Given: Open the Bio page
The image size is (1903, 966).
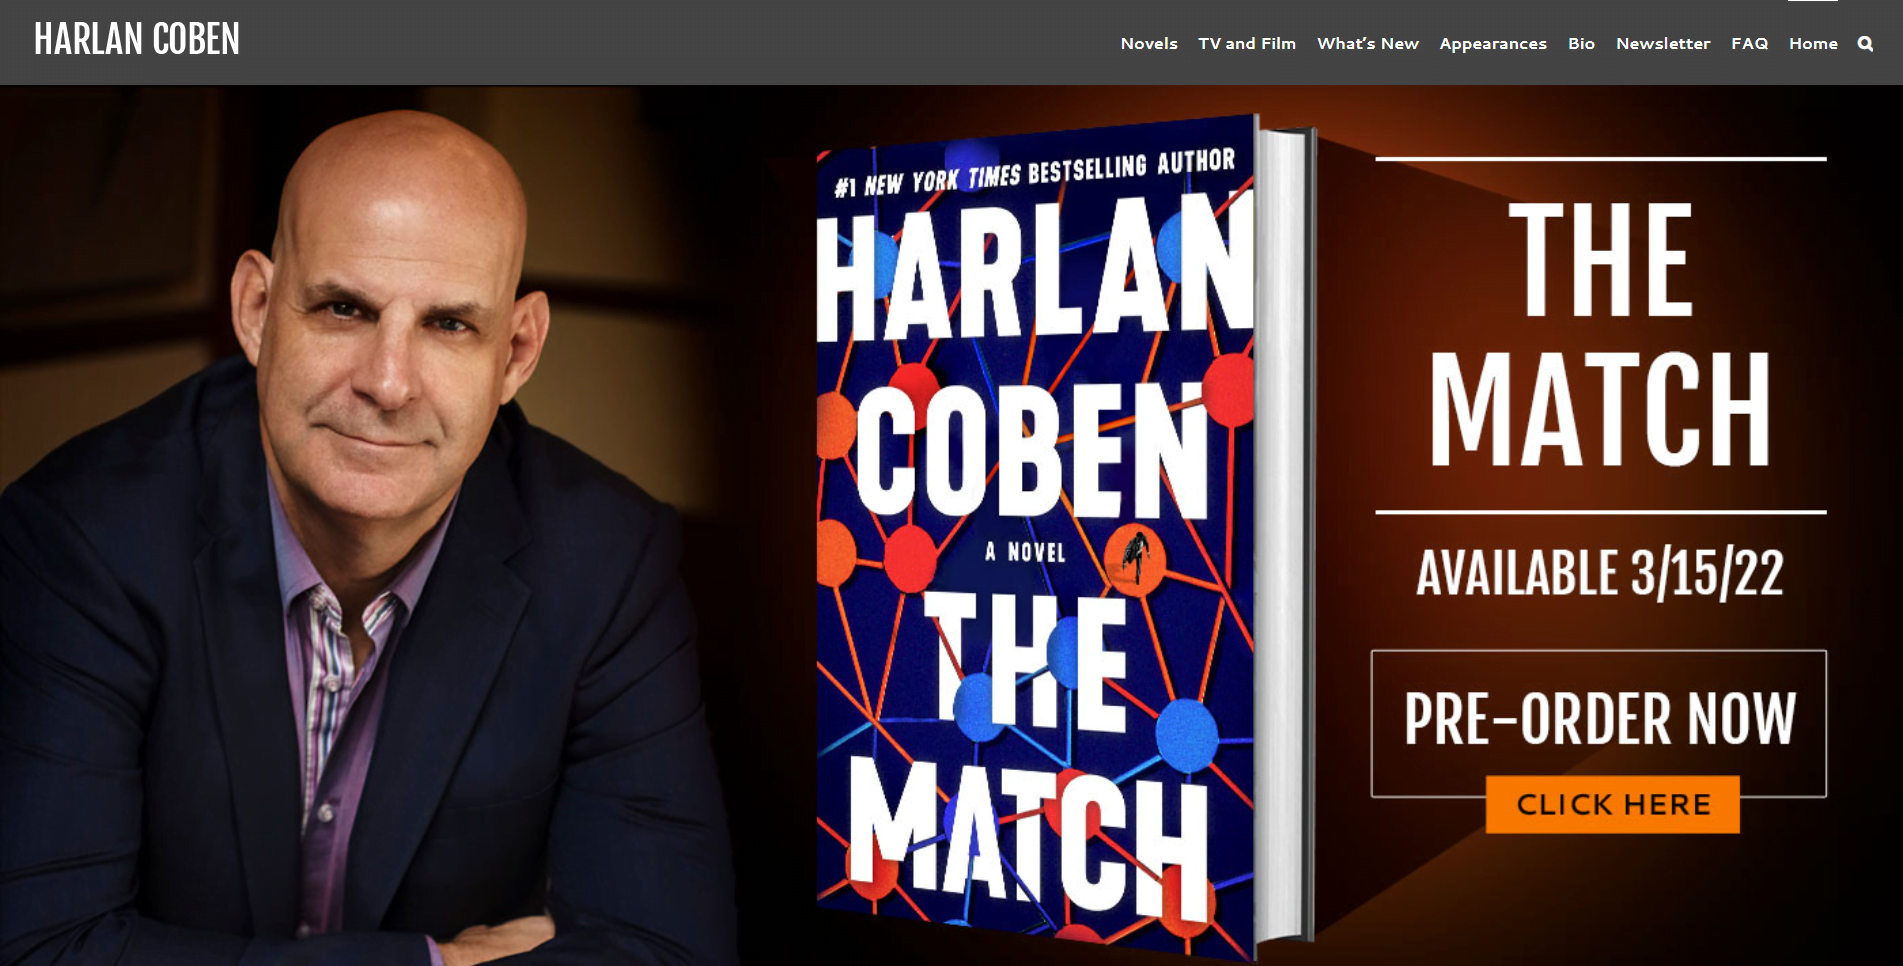Looking at the screenshot, I should (x=1581, y=43).
